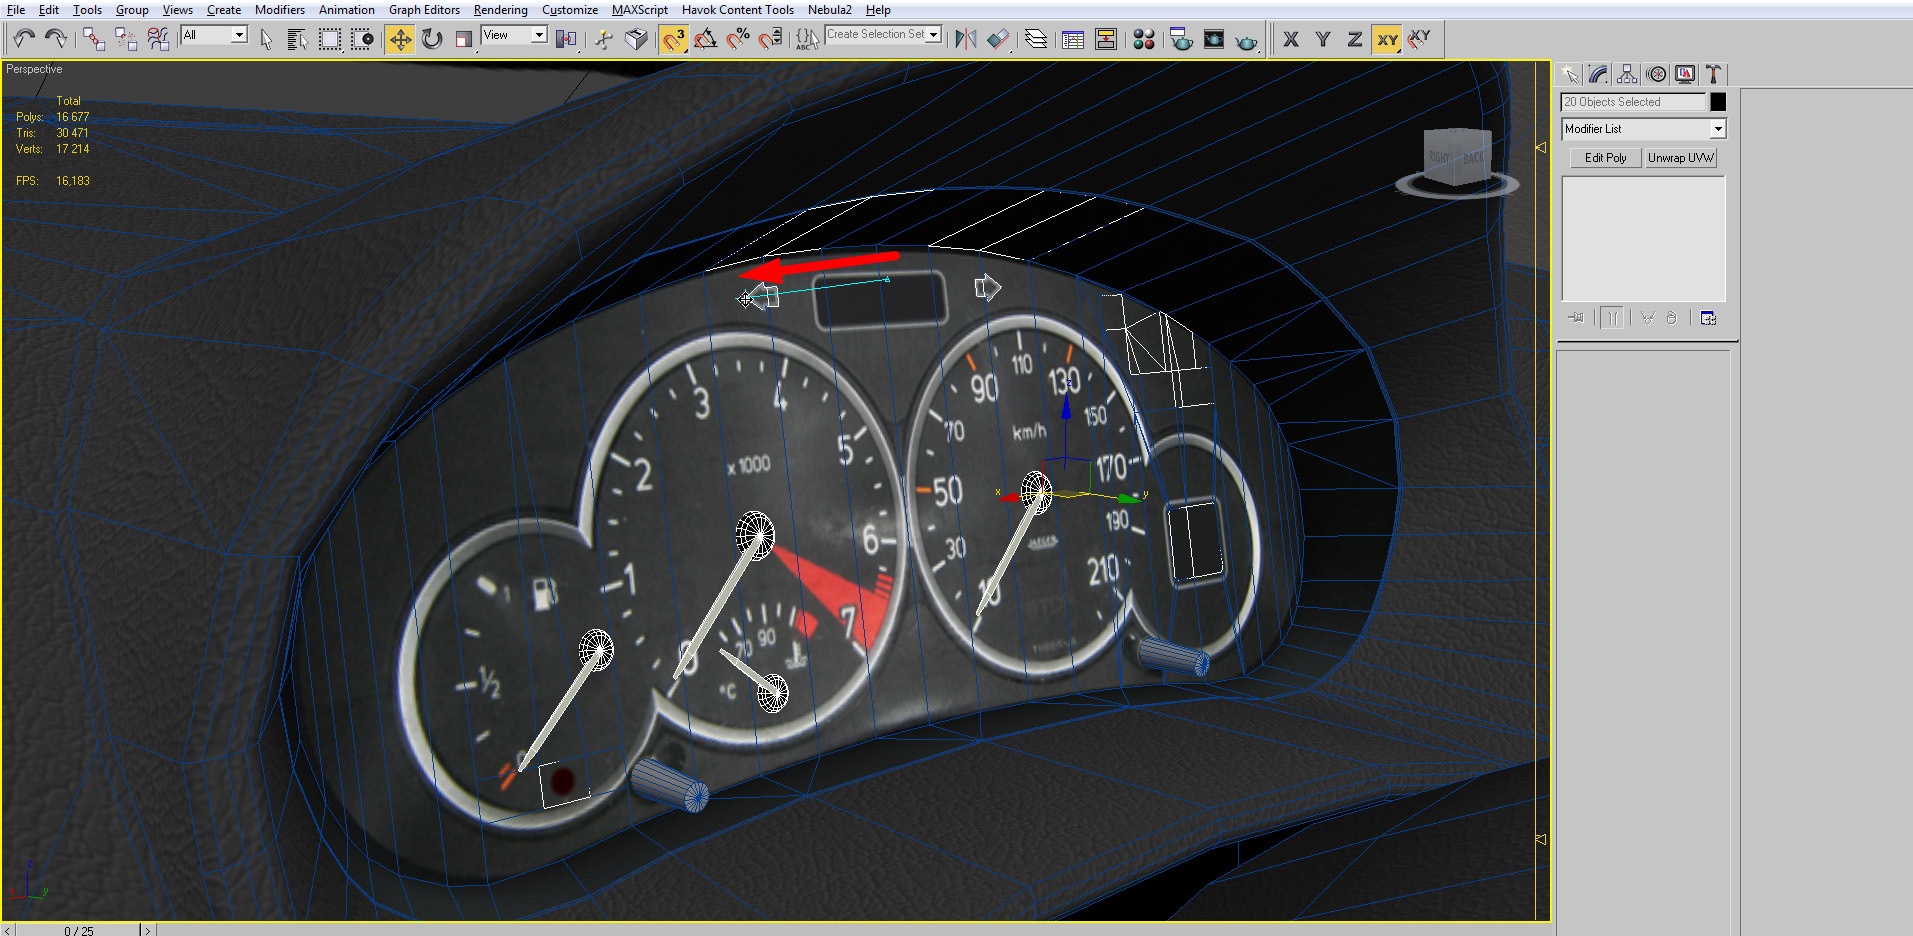Open the Layer Manager
The image size is (1913, 936).
tap(1036, 39)
